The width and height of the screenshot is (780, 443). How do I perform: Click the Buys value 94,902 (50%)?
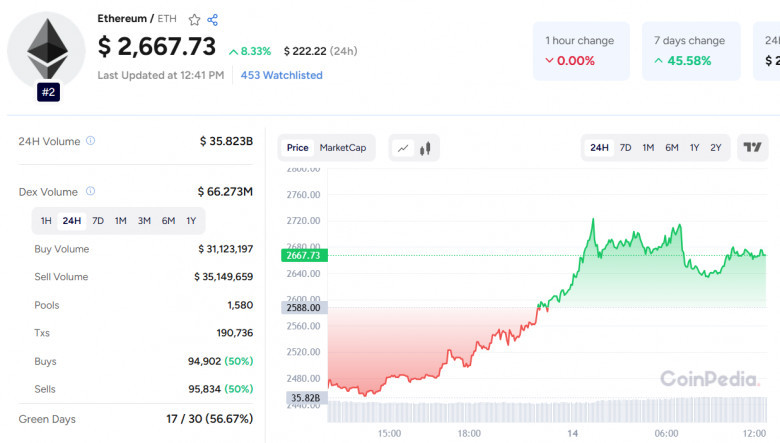(221, 361)
